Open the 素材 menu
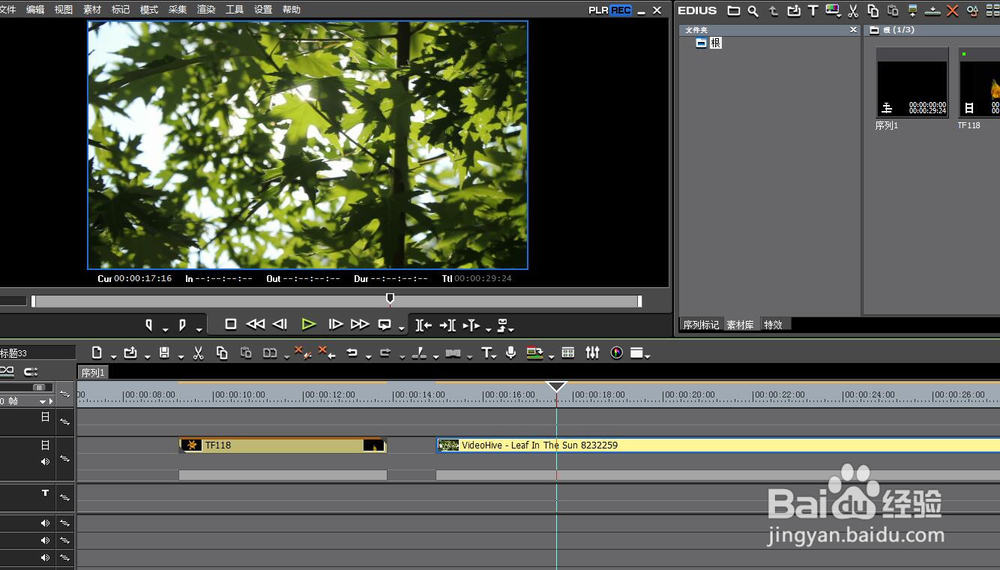Screen dimensions: 1000x570 92,10
